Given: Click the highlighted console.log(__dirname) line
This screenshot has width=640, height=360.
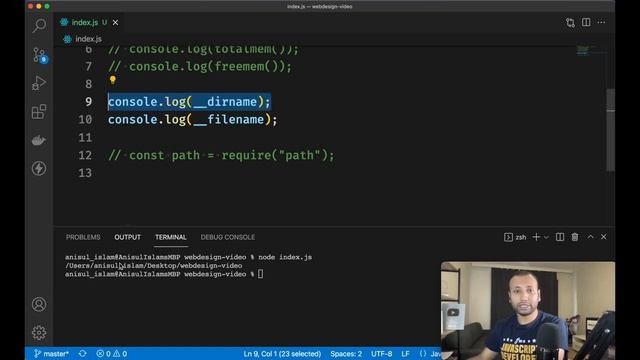Looking at the screenshot, I should (x=189, y=102).
